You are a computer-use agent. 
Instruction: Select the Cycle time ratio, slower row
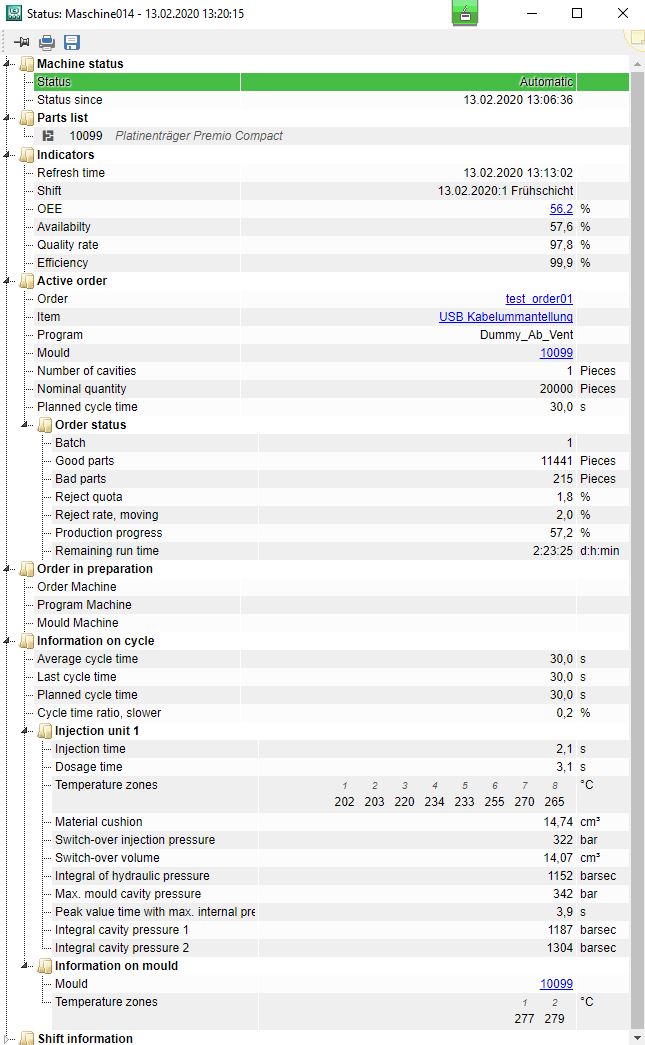(331, 713)
